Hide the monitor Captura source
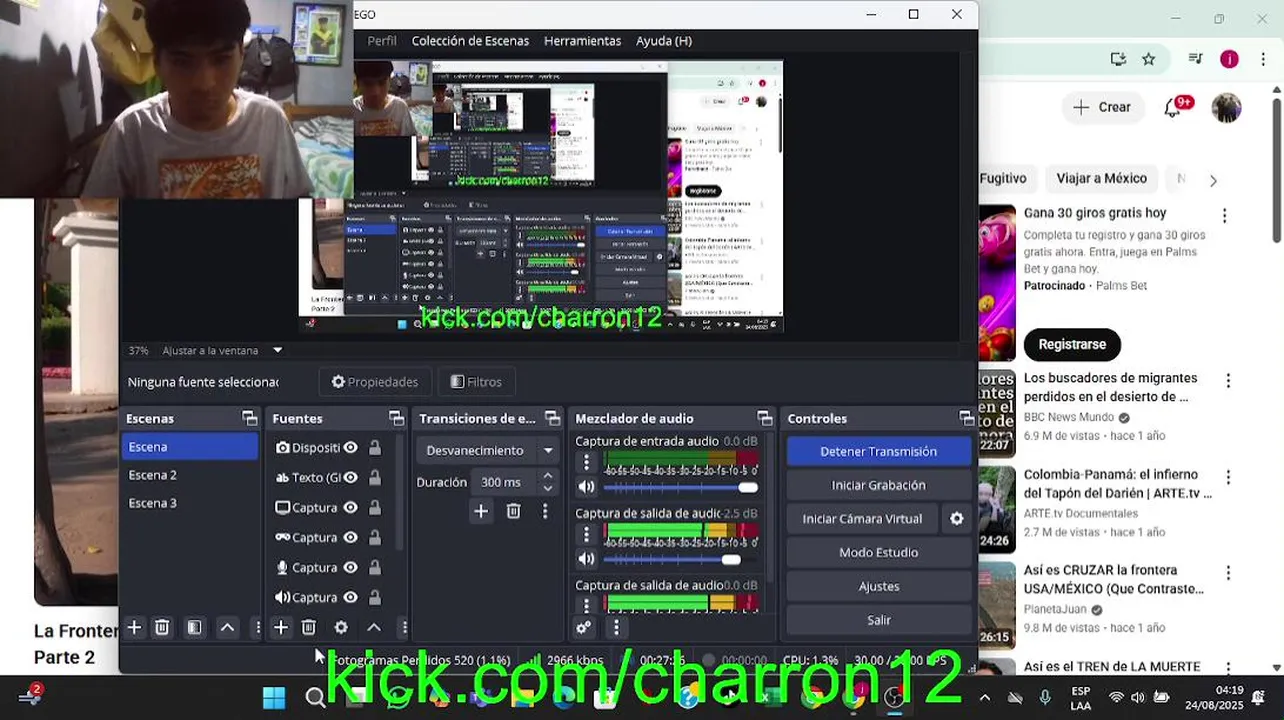Image resolution: width=1284 pixels, height=720 pixels. (x=351, y=508)
